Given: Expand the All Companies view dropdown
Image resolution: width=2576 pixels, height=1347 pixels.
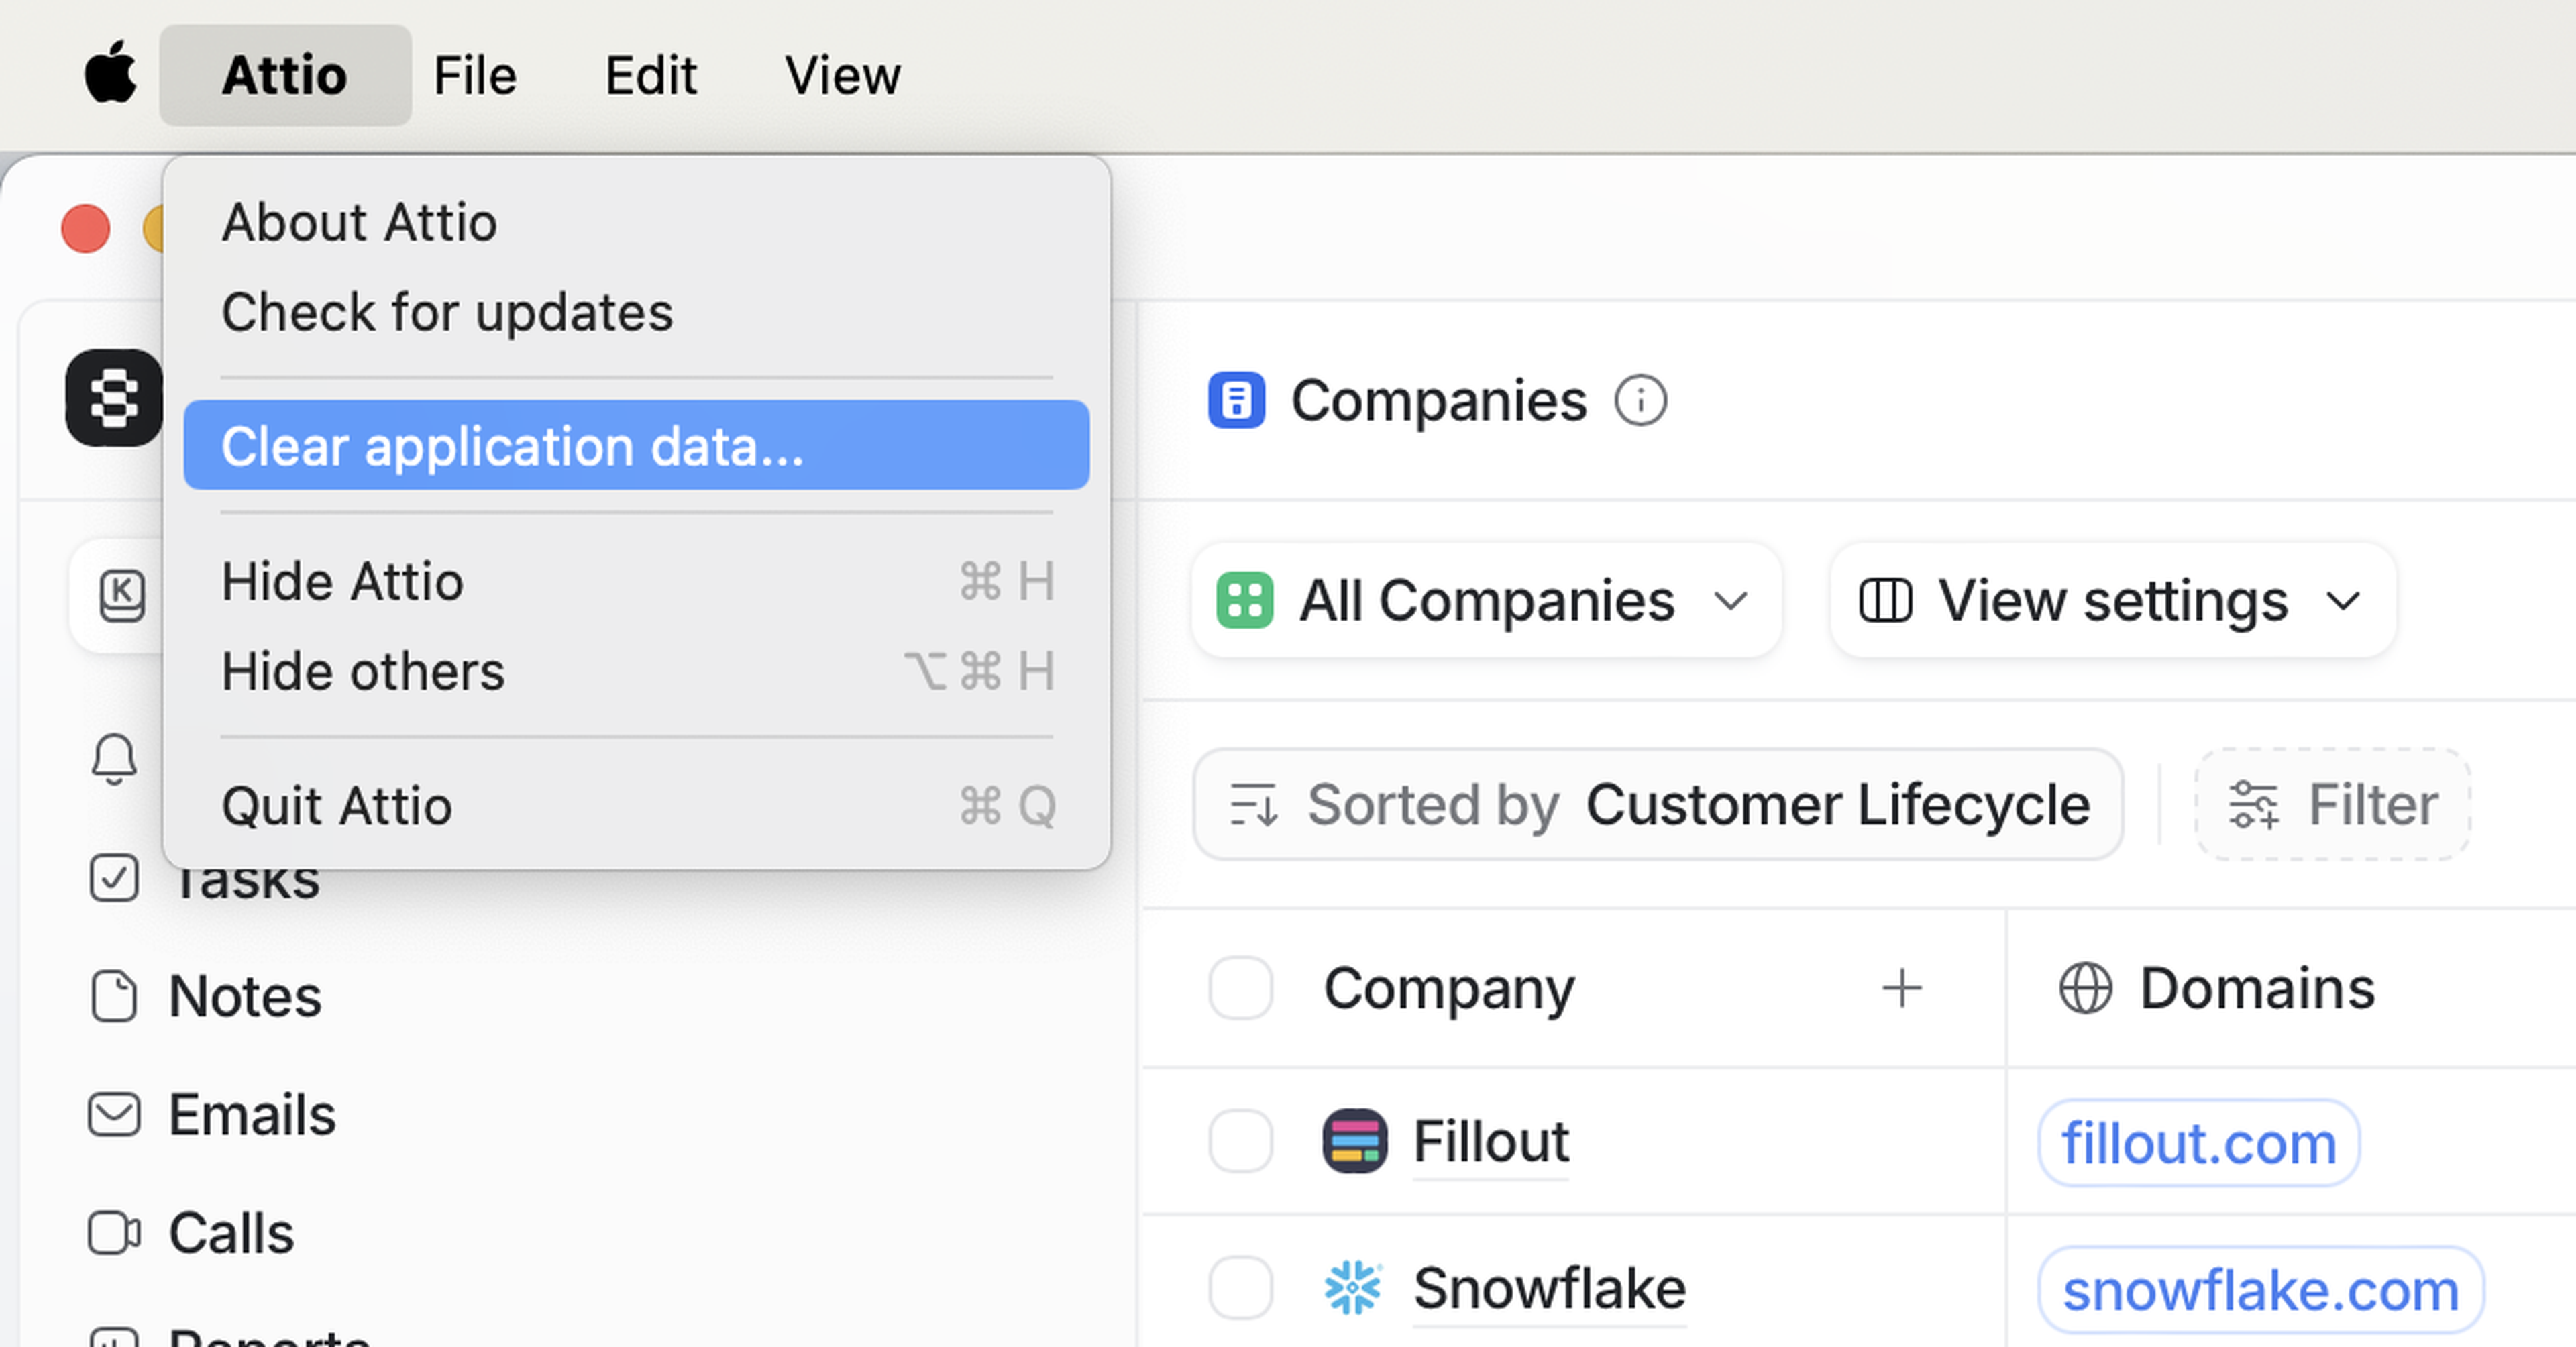Looking at the screenshot, I should click(1486, 601).
